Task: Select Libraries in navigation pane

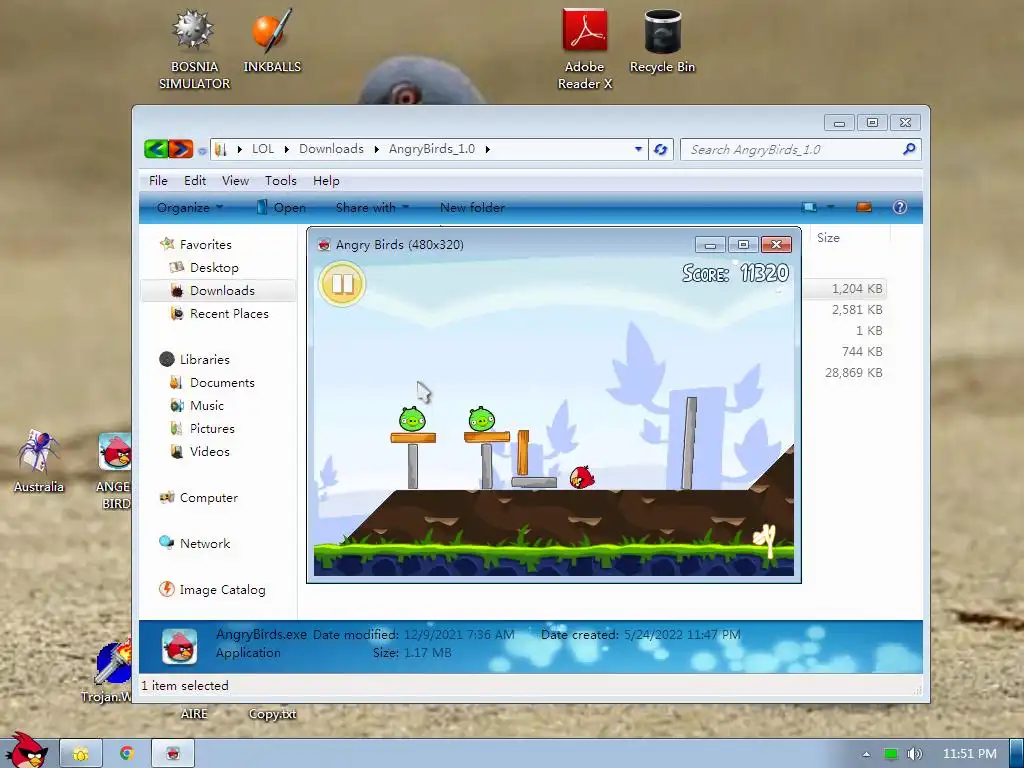Action: tap(204, 359)
